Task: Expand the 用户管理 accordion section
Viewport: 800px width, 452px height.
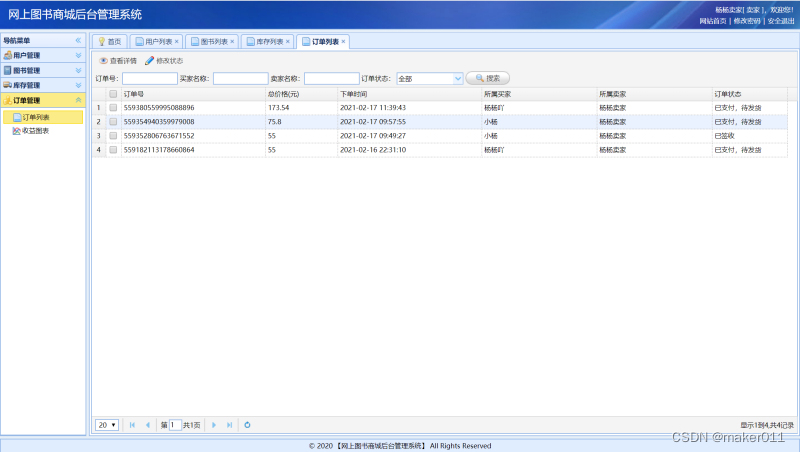Action: click(x=78, y=55)
